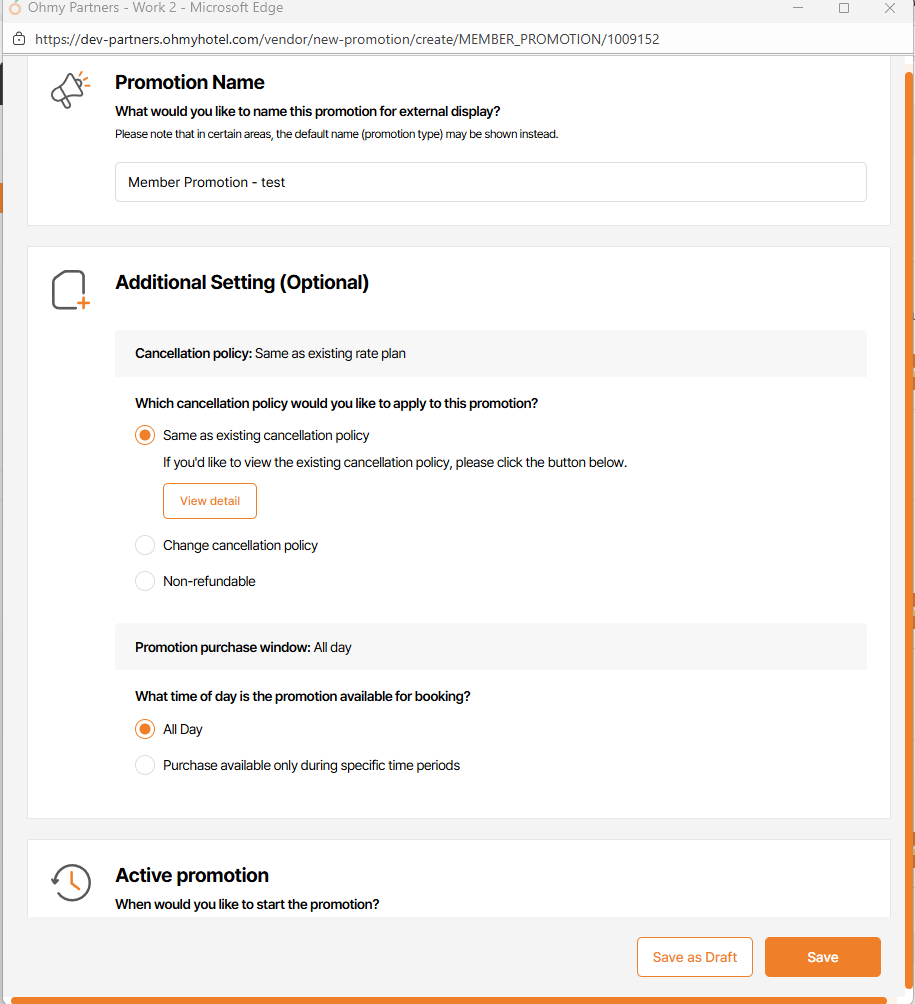Screen dimensions: 915x1004
Task: Click the Cancellation policy summary bar
Action: [490, 353]
